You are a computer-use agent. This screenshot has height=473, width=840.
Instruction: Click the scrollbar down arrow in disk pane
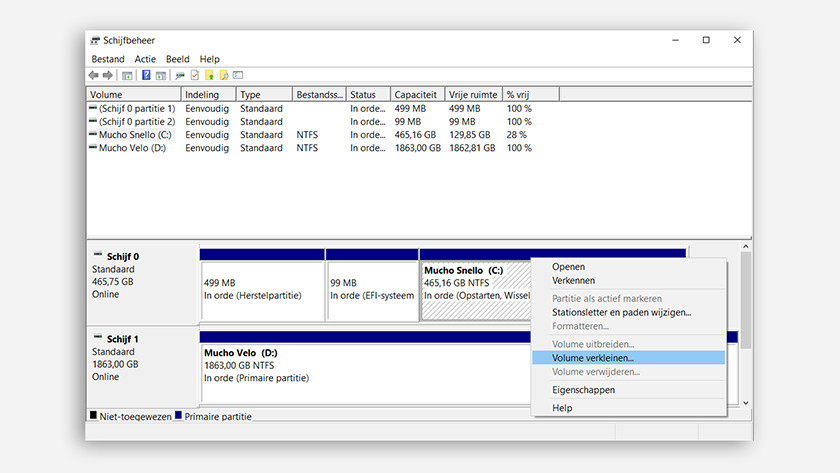tap(746, 403)
